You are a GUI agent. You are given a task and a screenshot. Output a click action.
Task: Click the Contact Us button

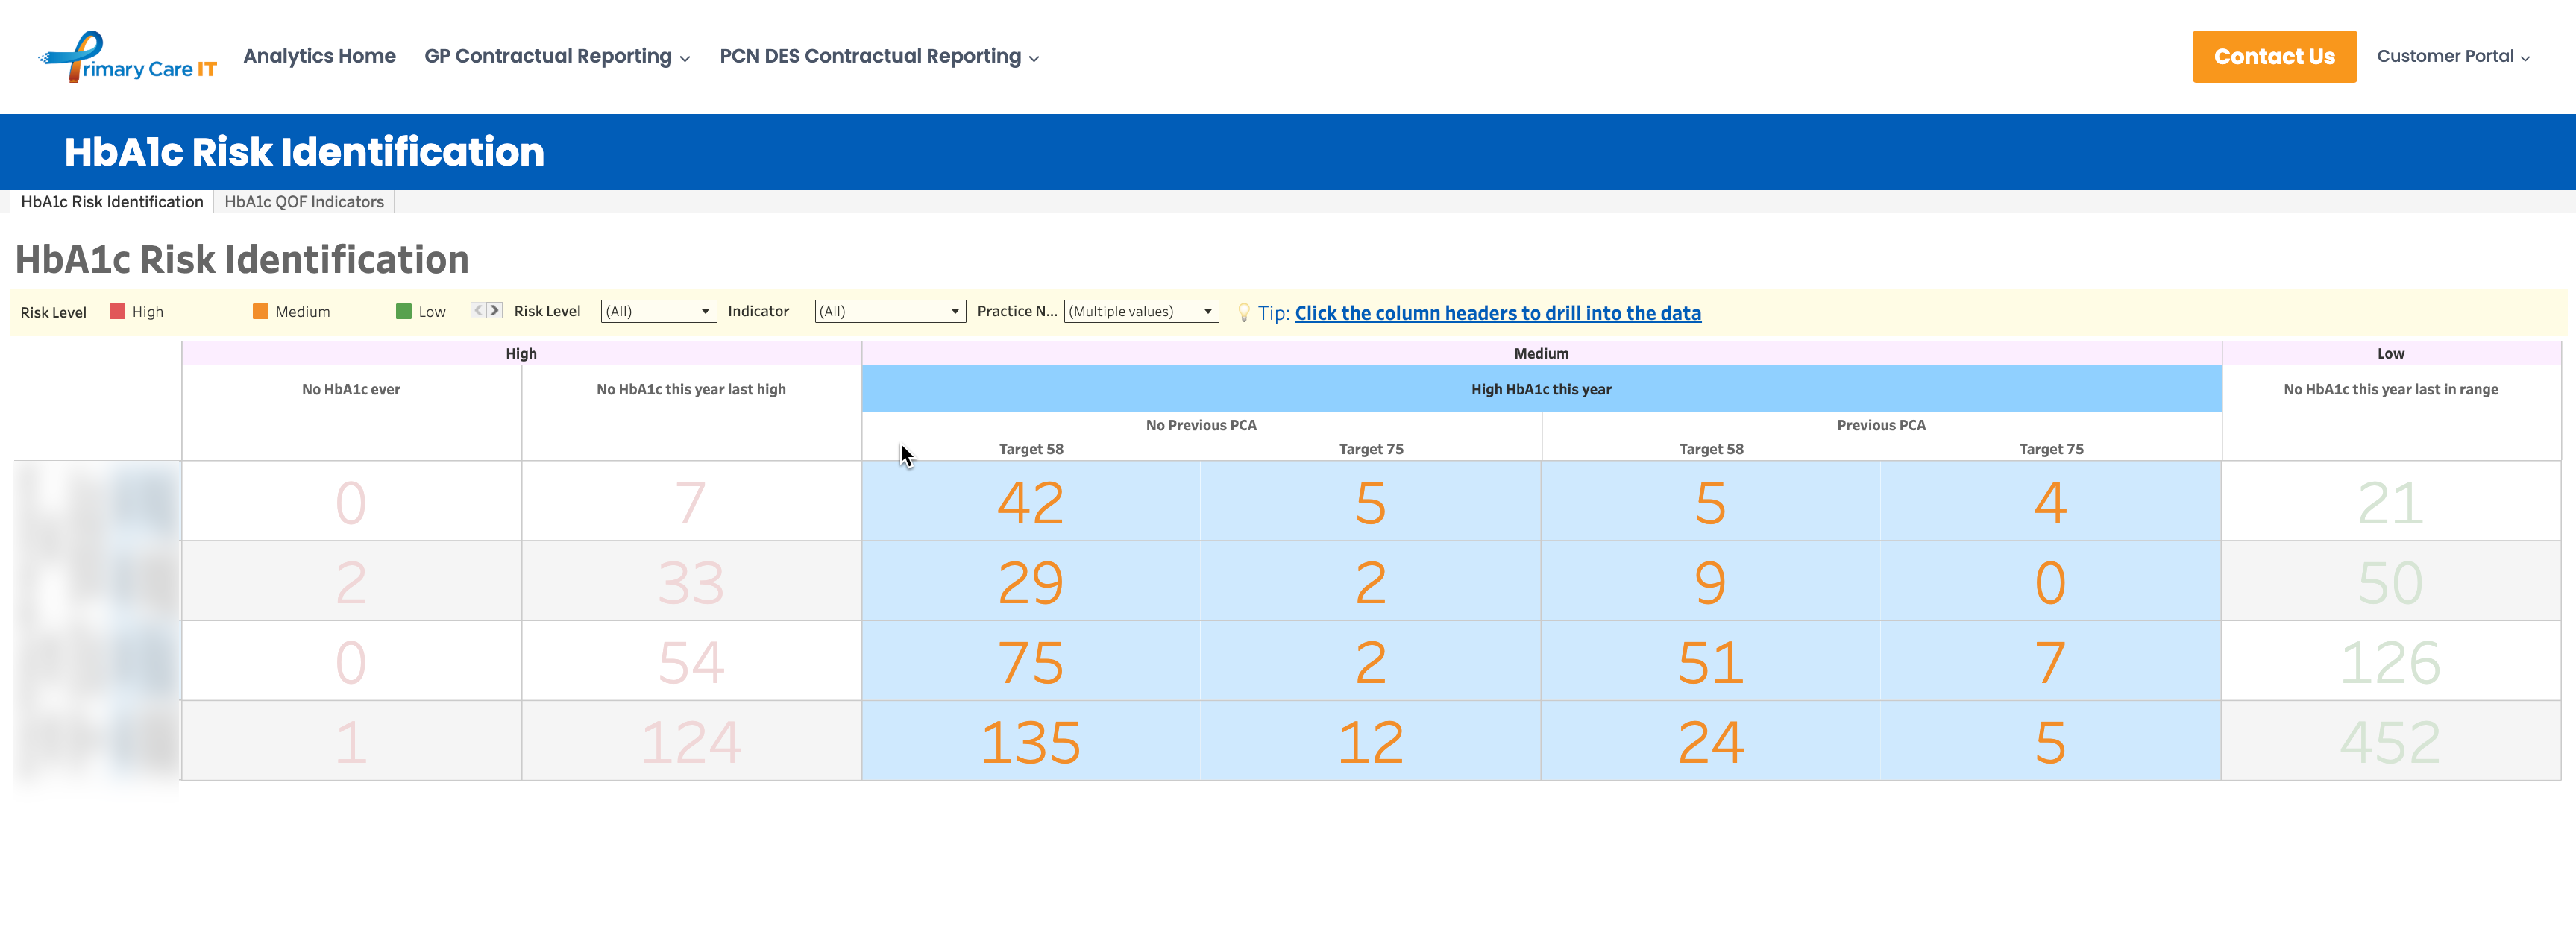2274,57
